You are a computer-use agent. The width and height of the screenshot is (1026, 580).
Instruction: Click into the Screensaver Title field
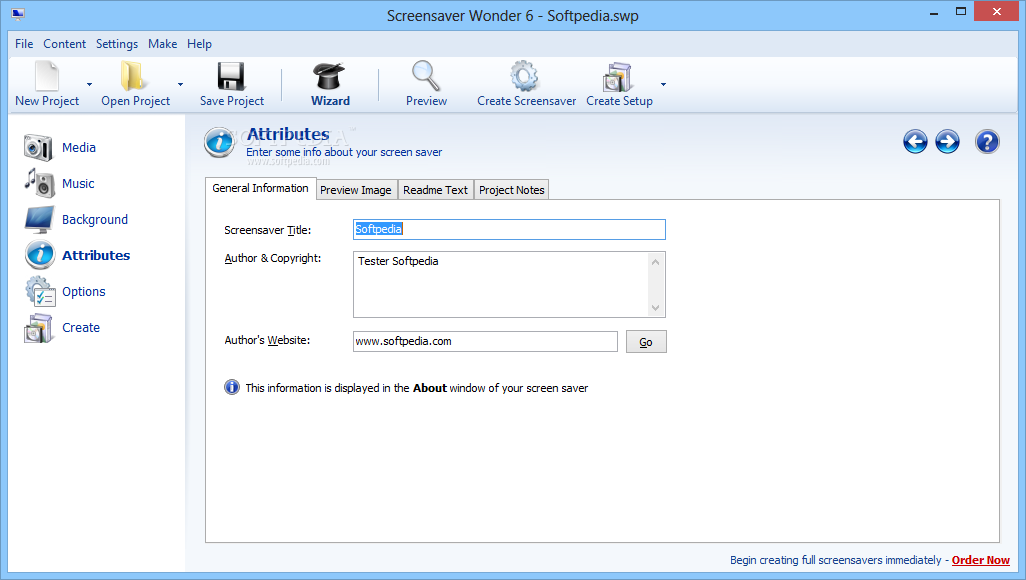coord(509,229)
